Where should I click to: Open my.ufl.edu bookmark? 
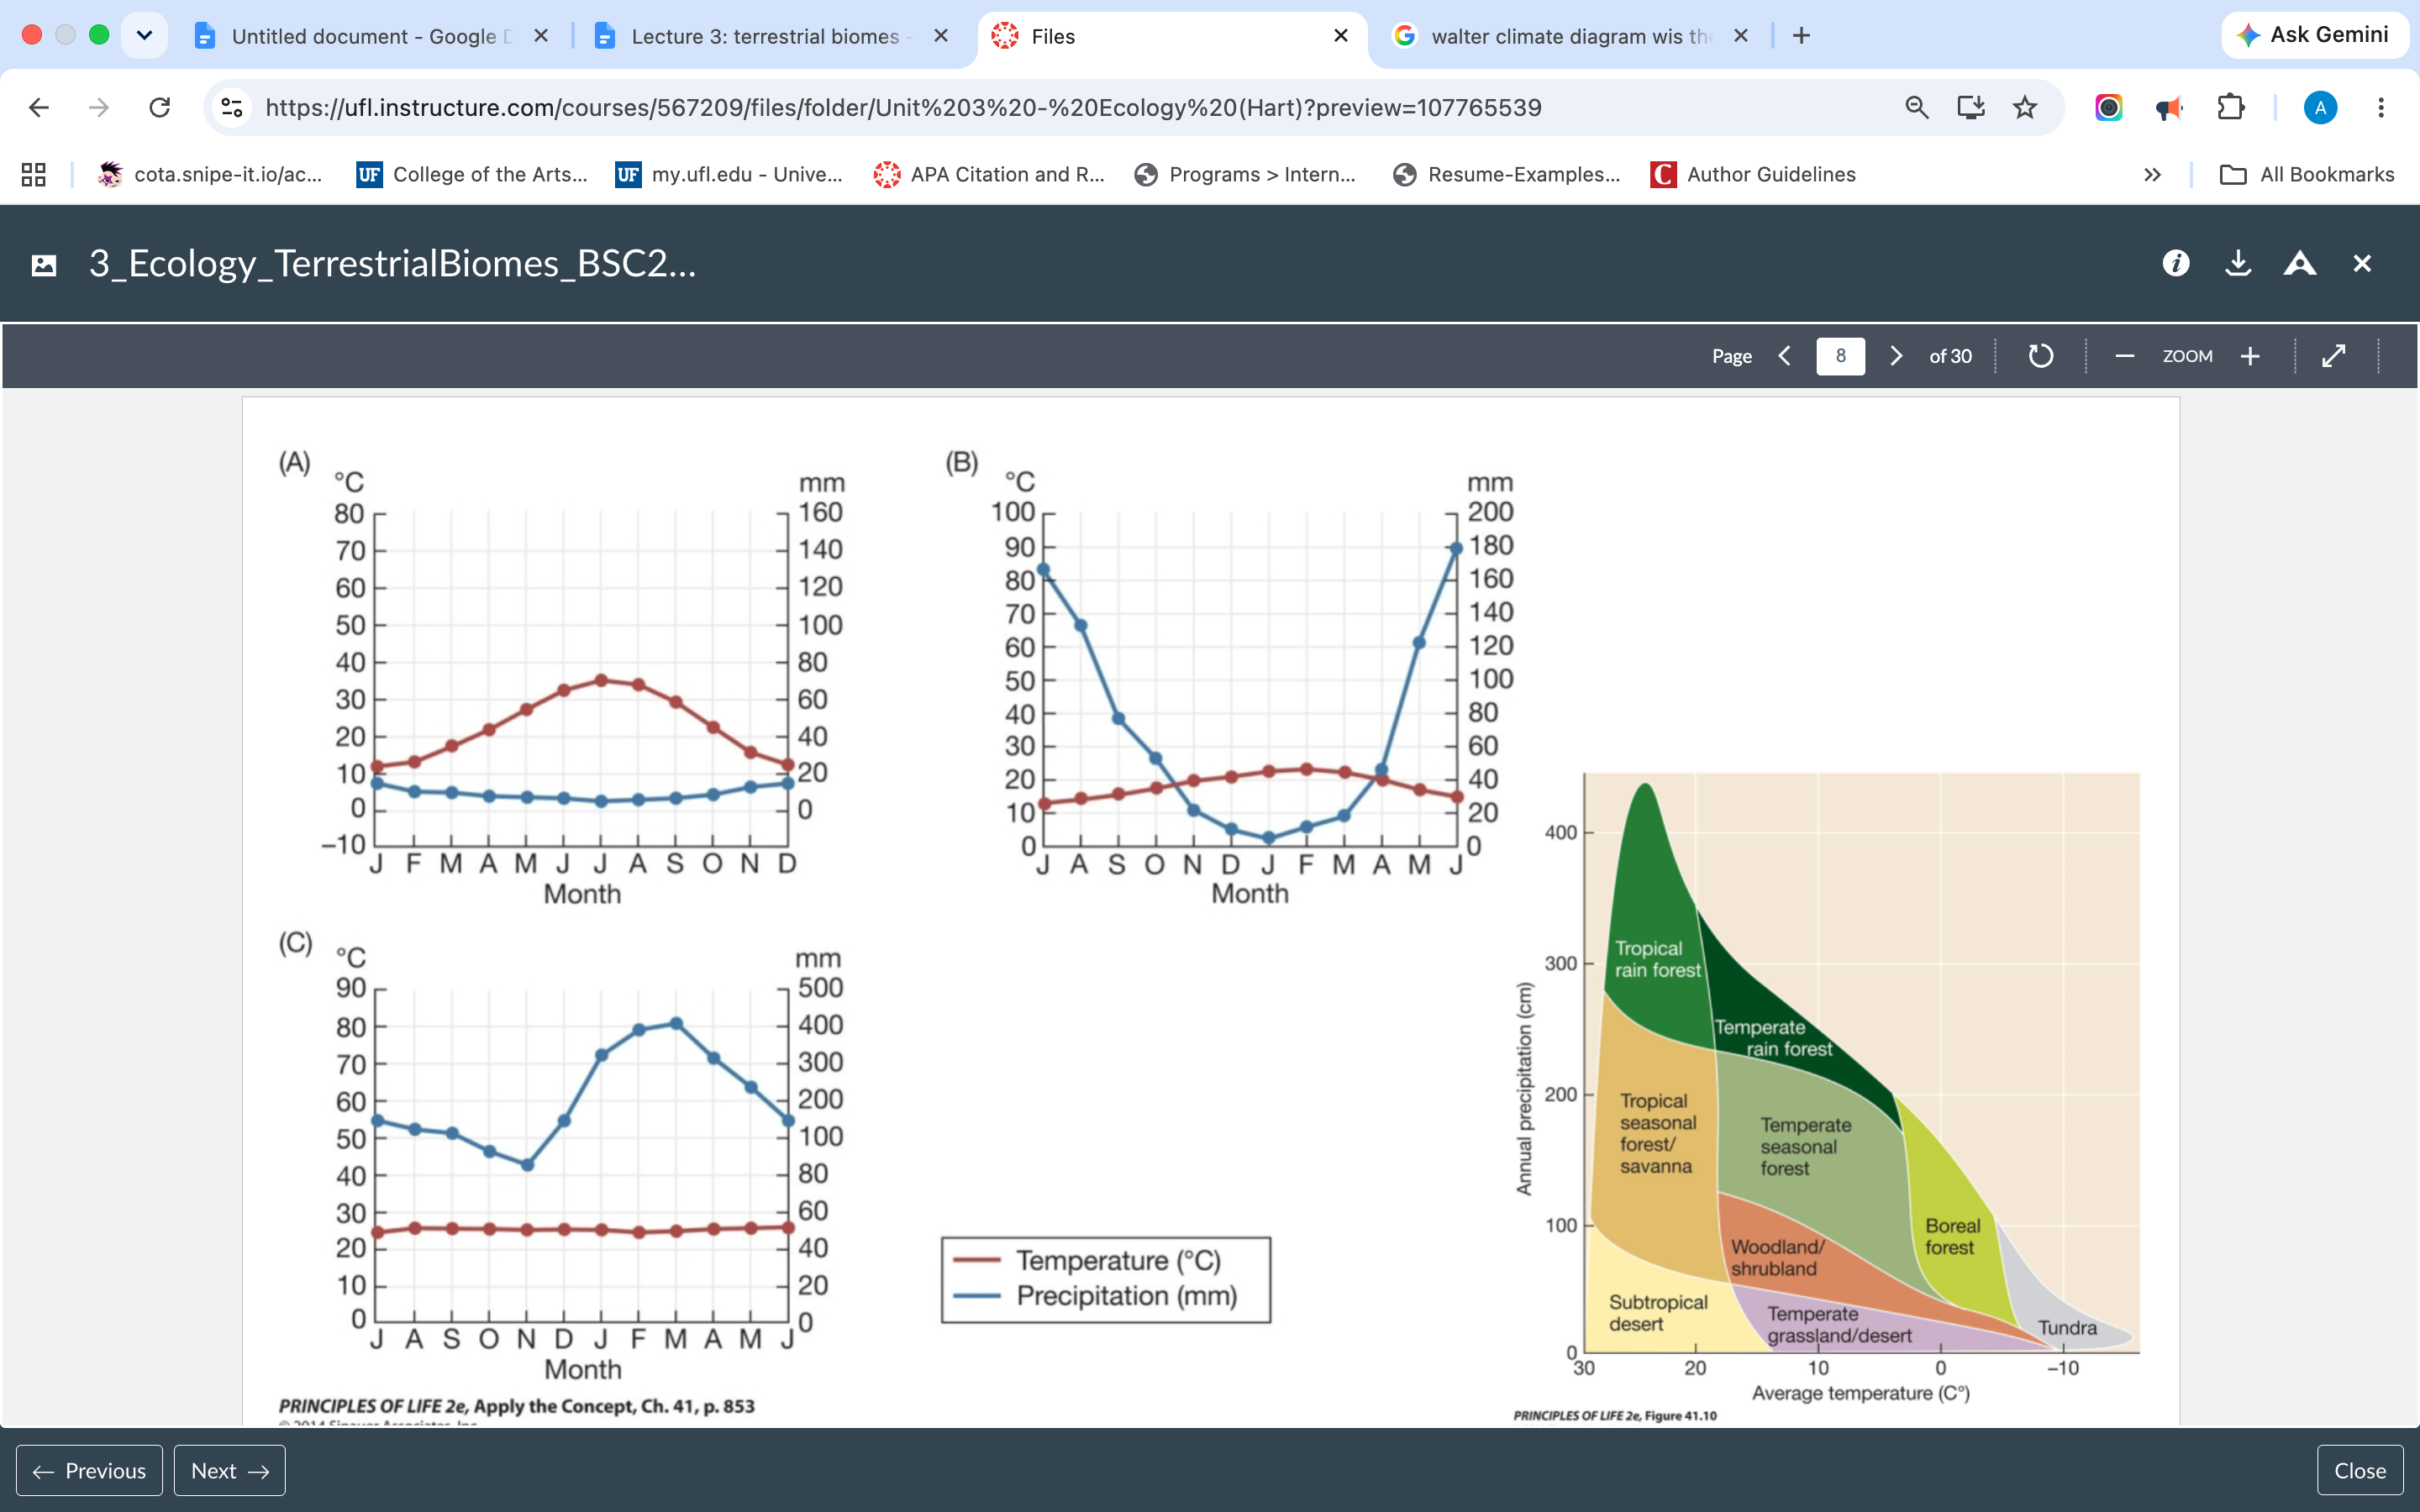tap(730, 175)
